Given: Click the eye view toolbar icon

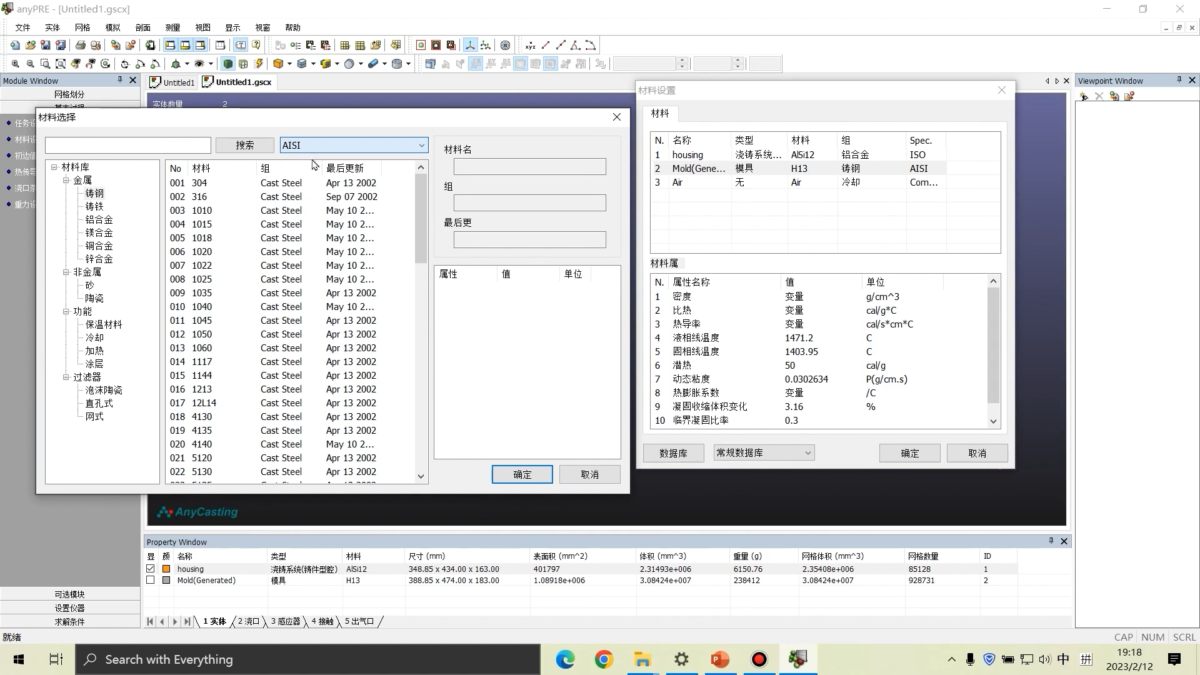Looking at the screenshot, I should click(x=199, y=63).
